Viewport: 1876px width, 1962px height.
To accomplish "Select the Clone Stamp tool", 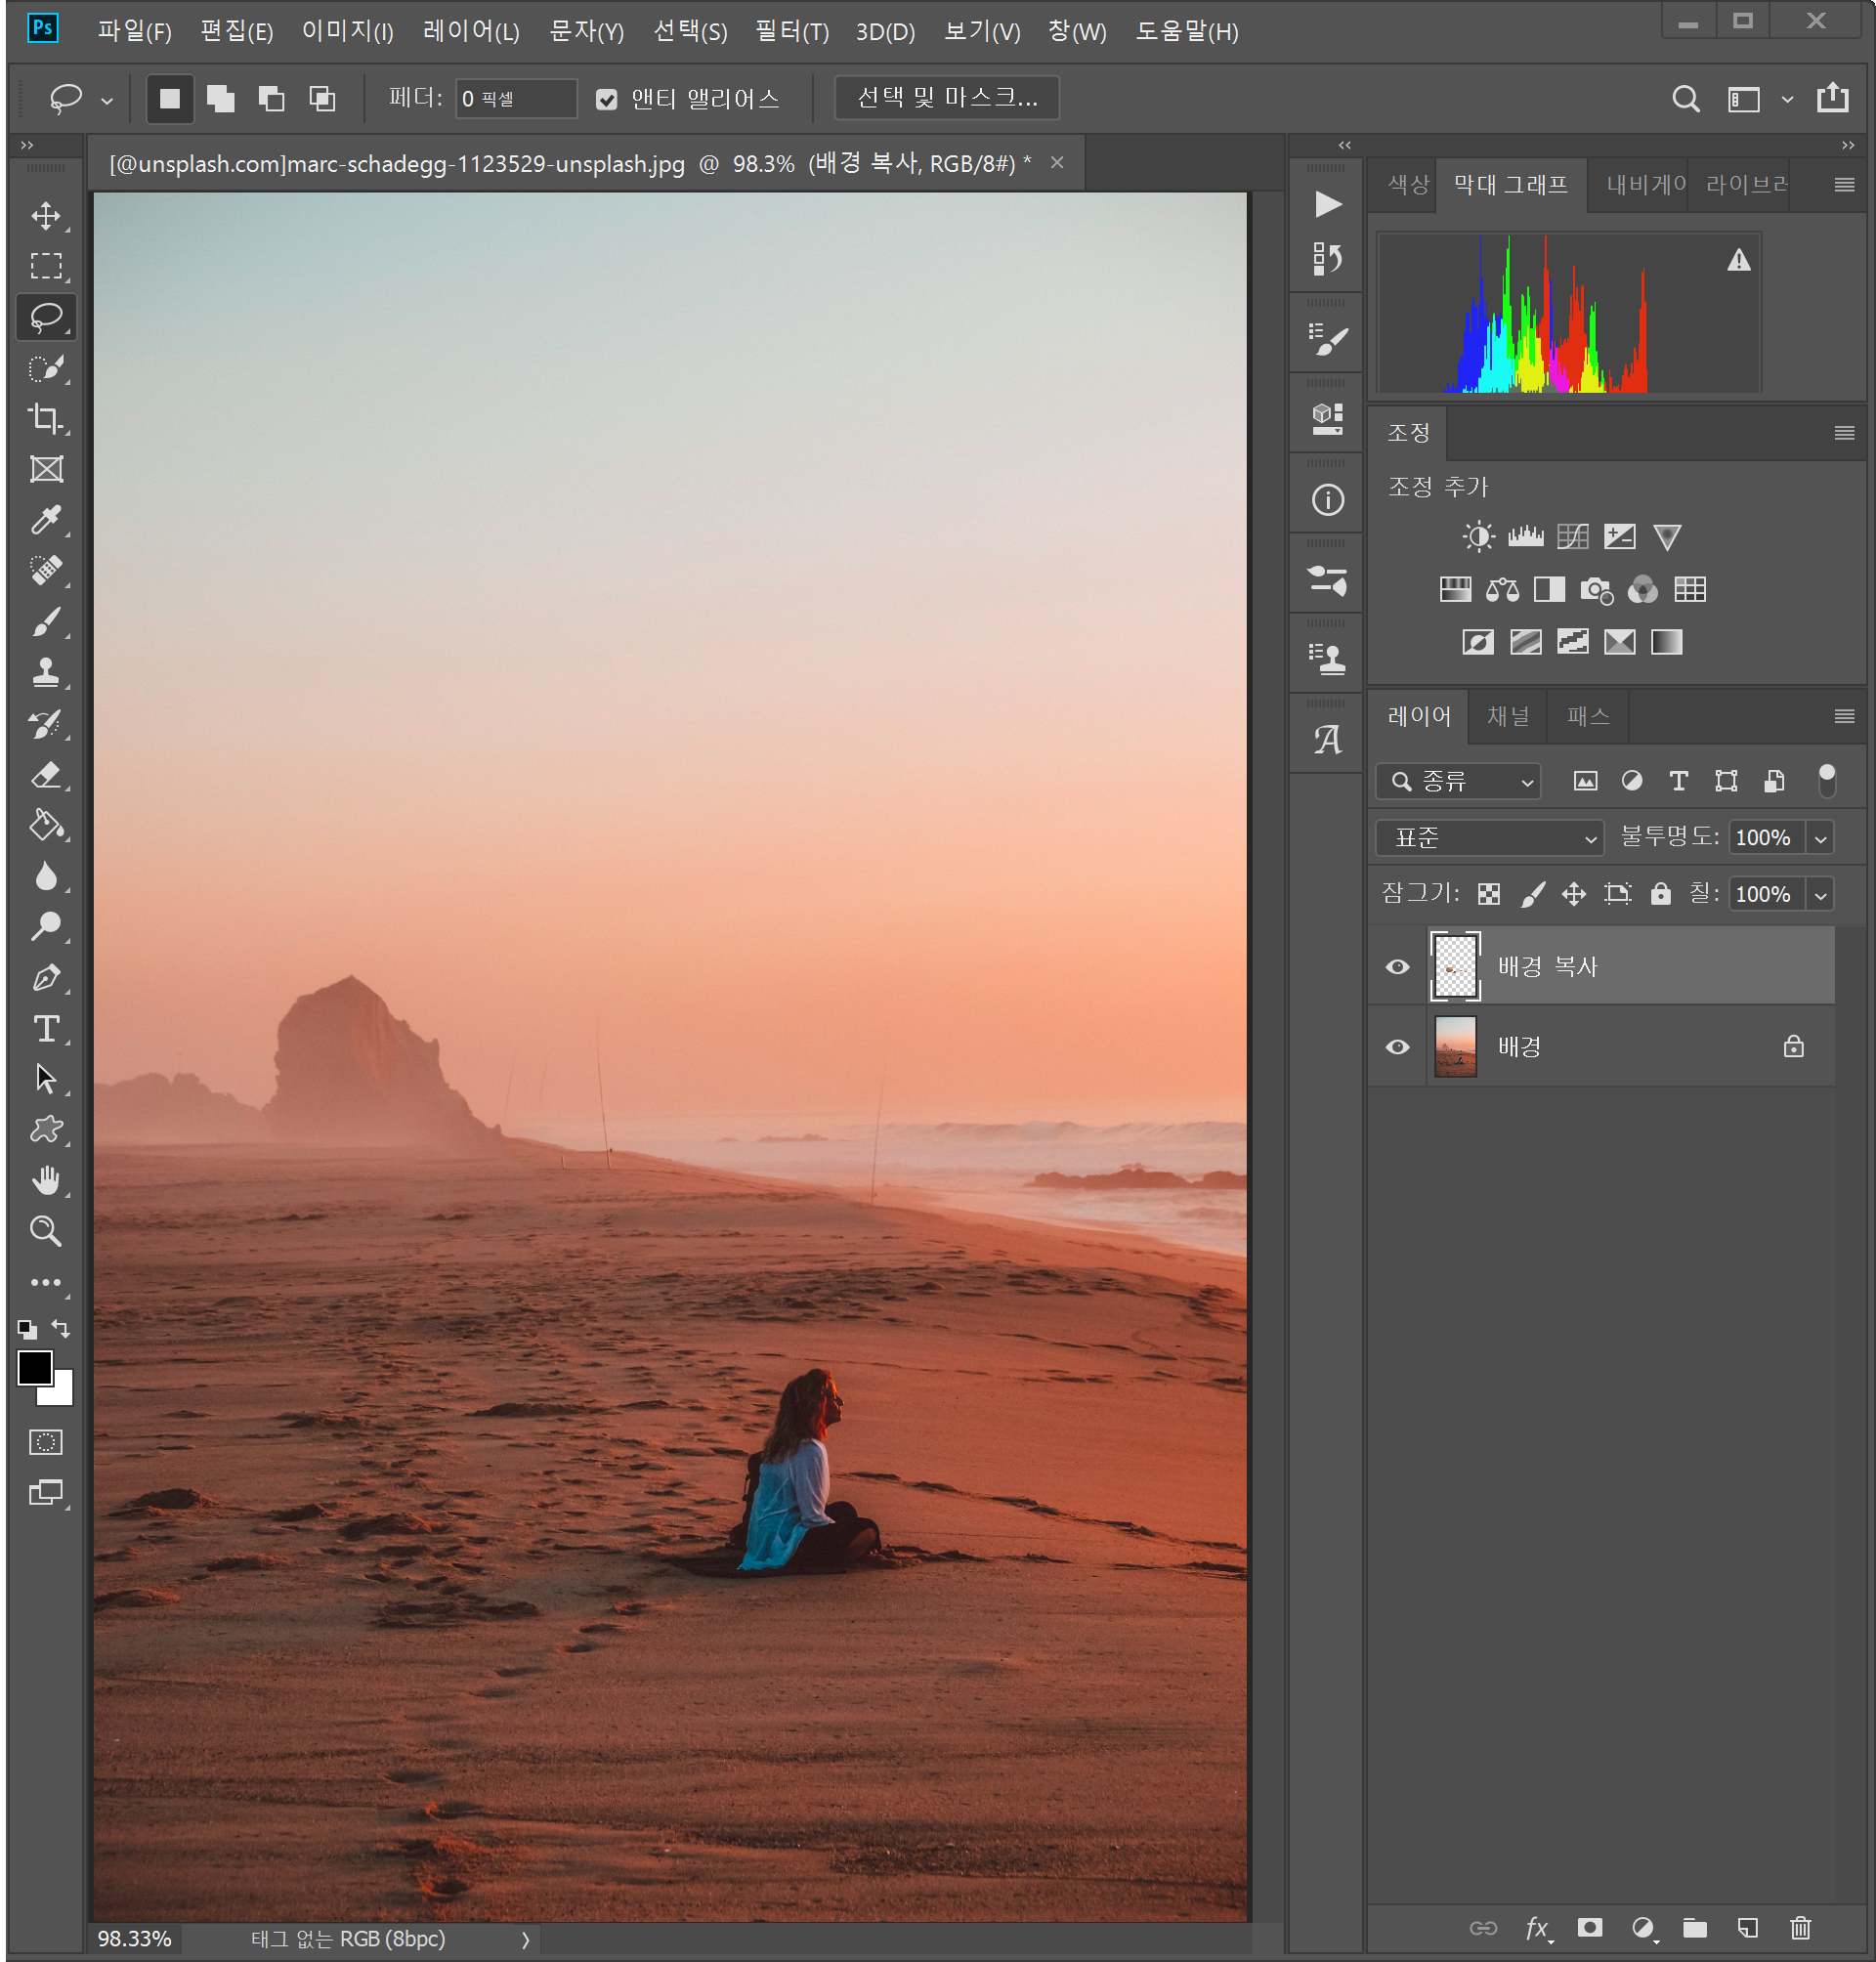I will click(46, 672).
